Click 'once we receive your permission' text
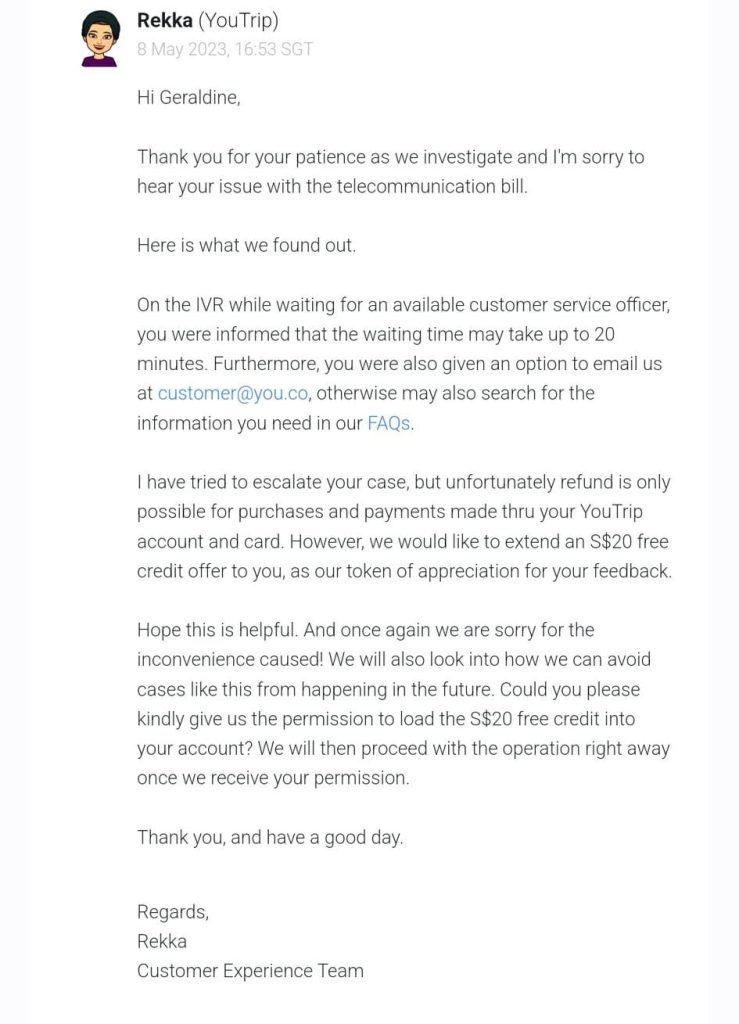 coord(274,778)
